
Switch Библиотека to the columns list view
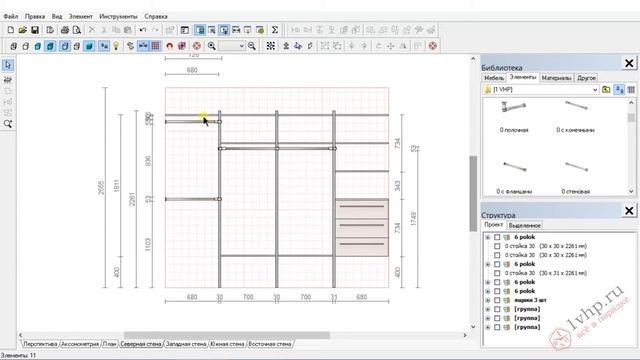[631, 89]
